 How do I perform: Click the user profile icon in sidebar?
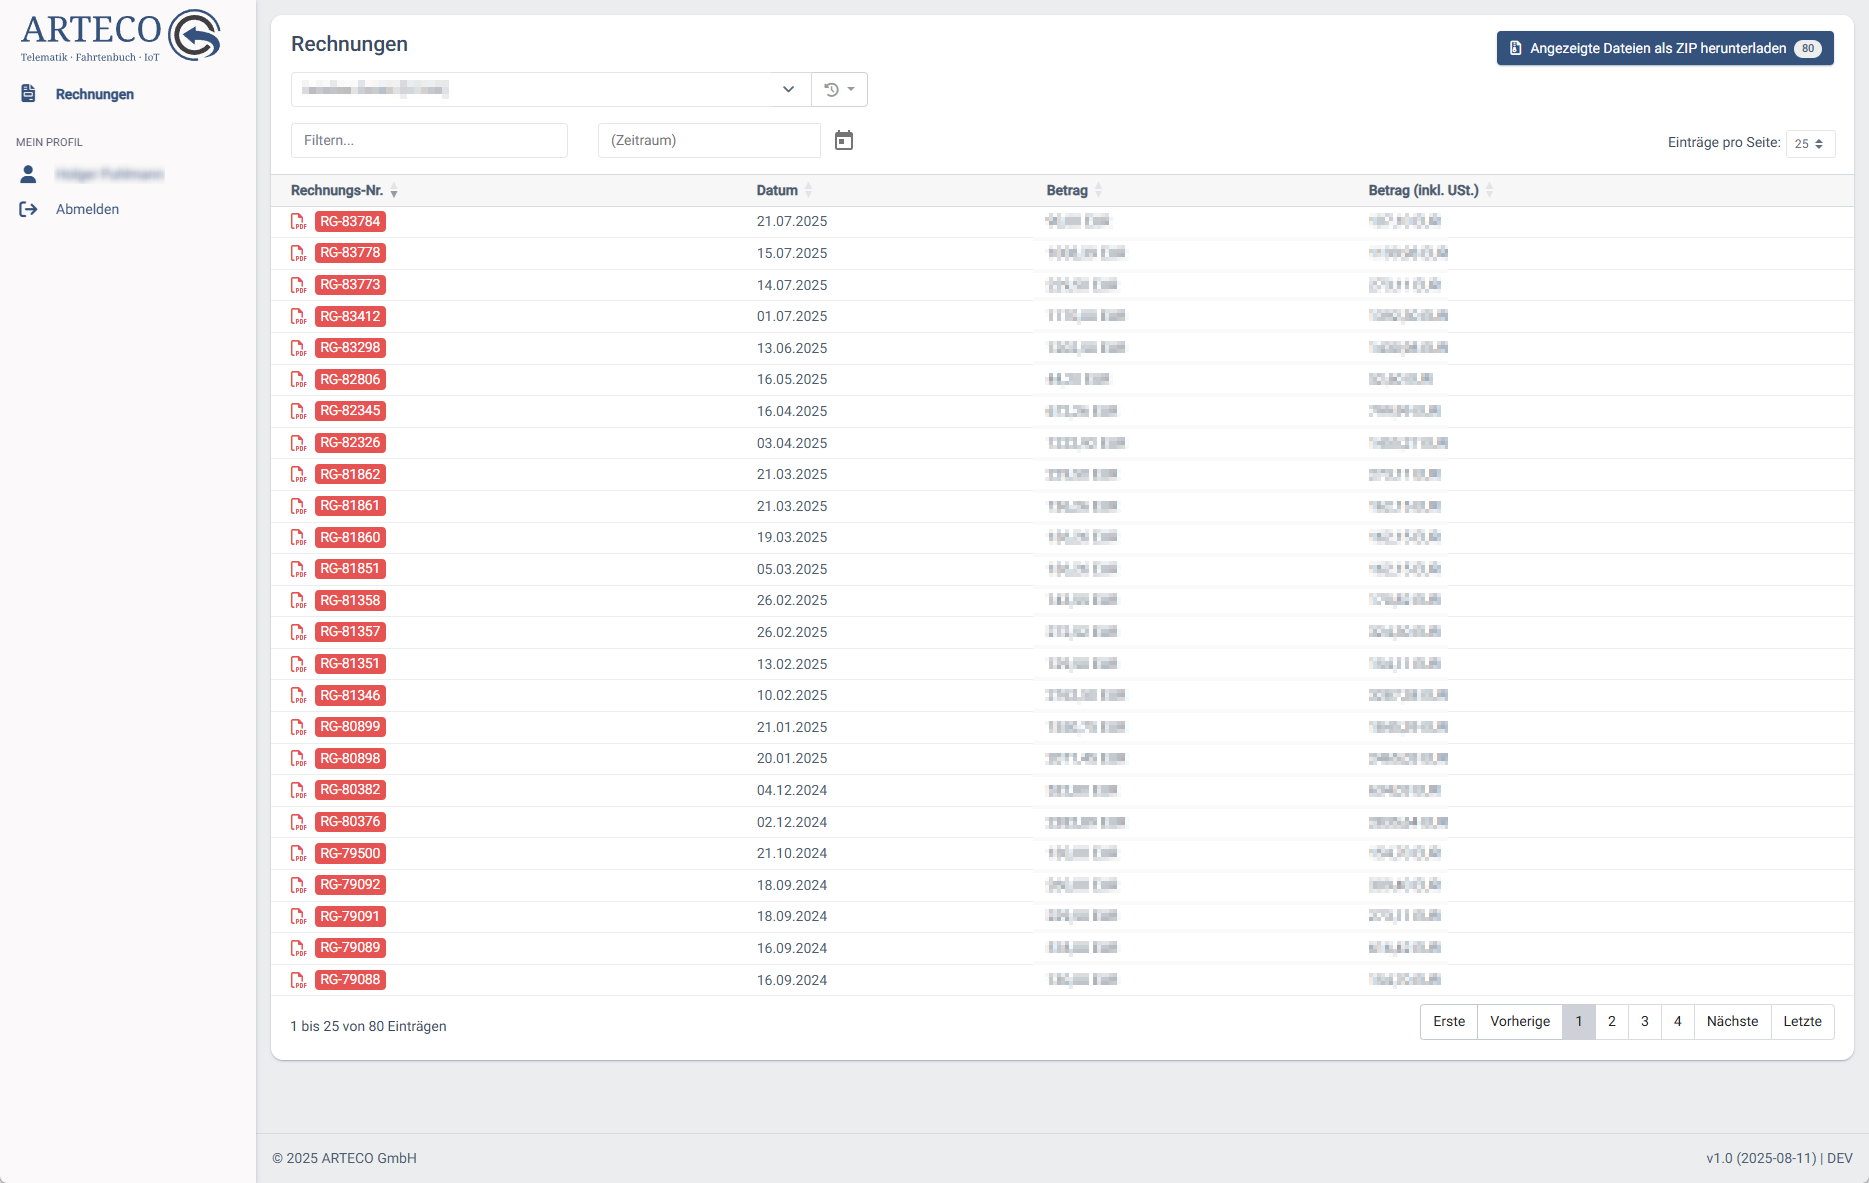(x=28, y=175)
